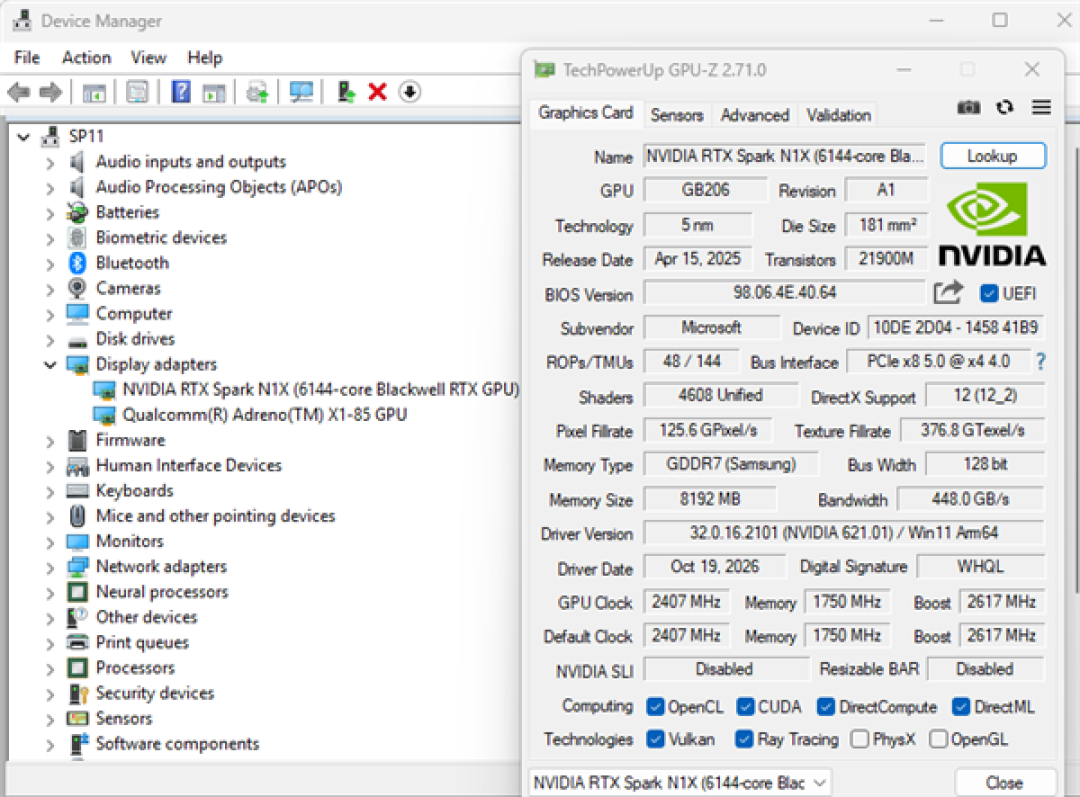The image size is (1080, 797).
Task: Open the GPU-Z hamburger menu
Action: coord(1041,107)
